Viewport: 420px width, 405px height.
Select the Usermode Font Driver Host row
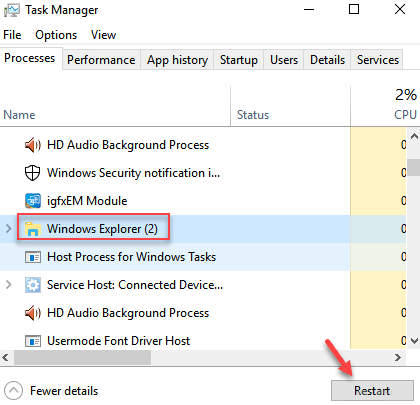click(x=203, y=338)
